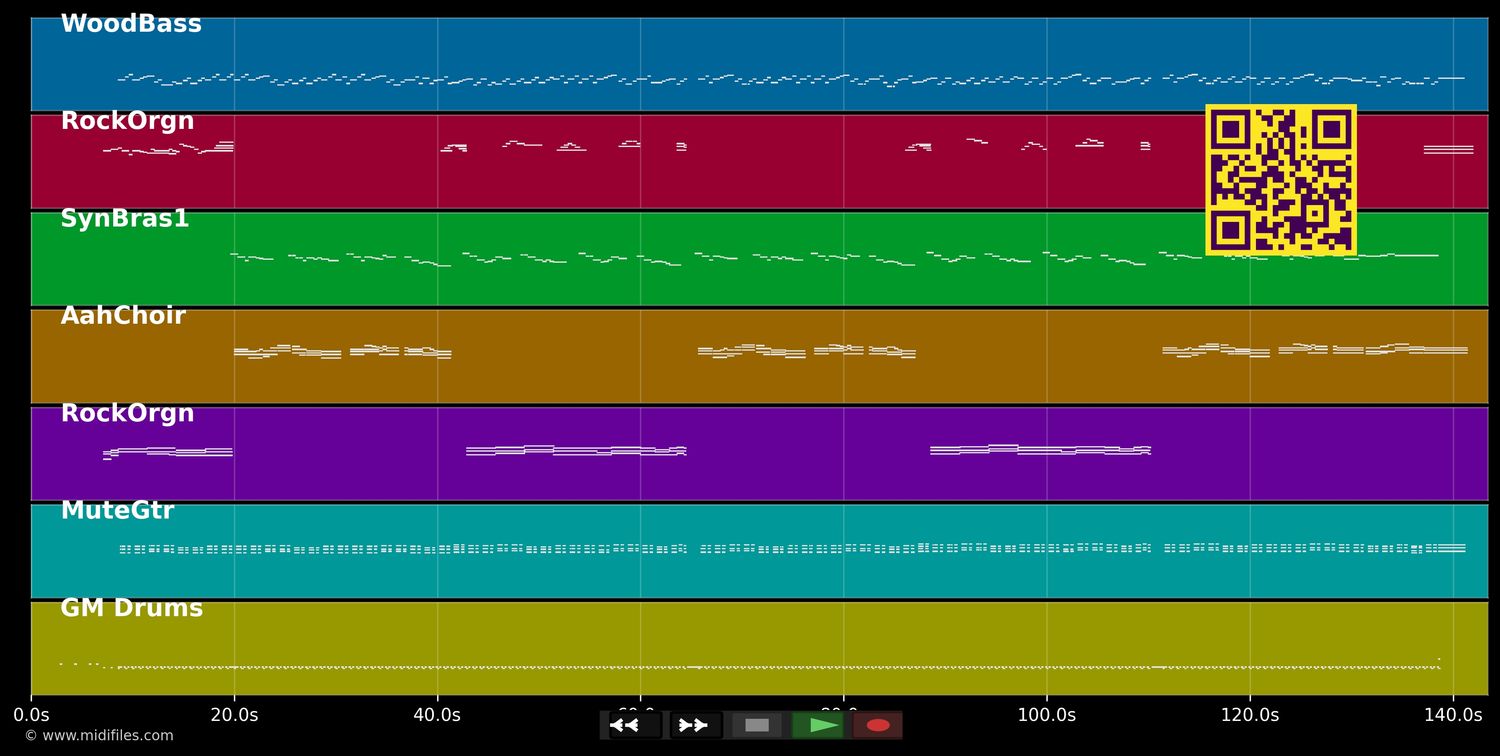Jump to the 140.0s timeline marker
This screenshot has width=1500, height=756.
pos(1453,715)
